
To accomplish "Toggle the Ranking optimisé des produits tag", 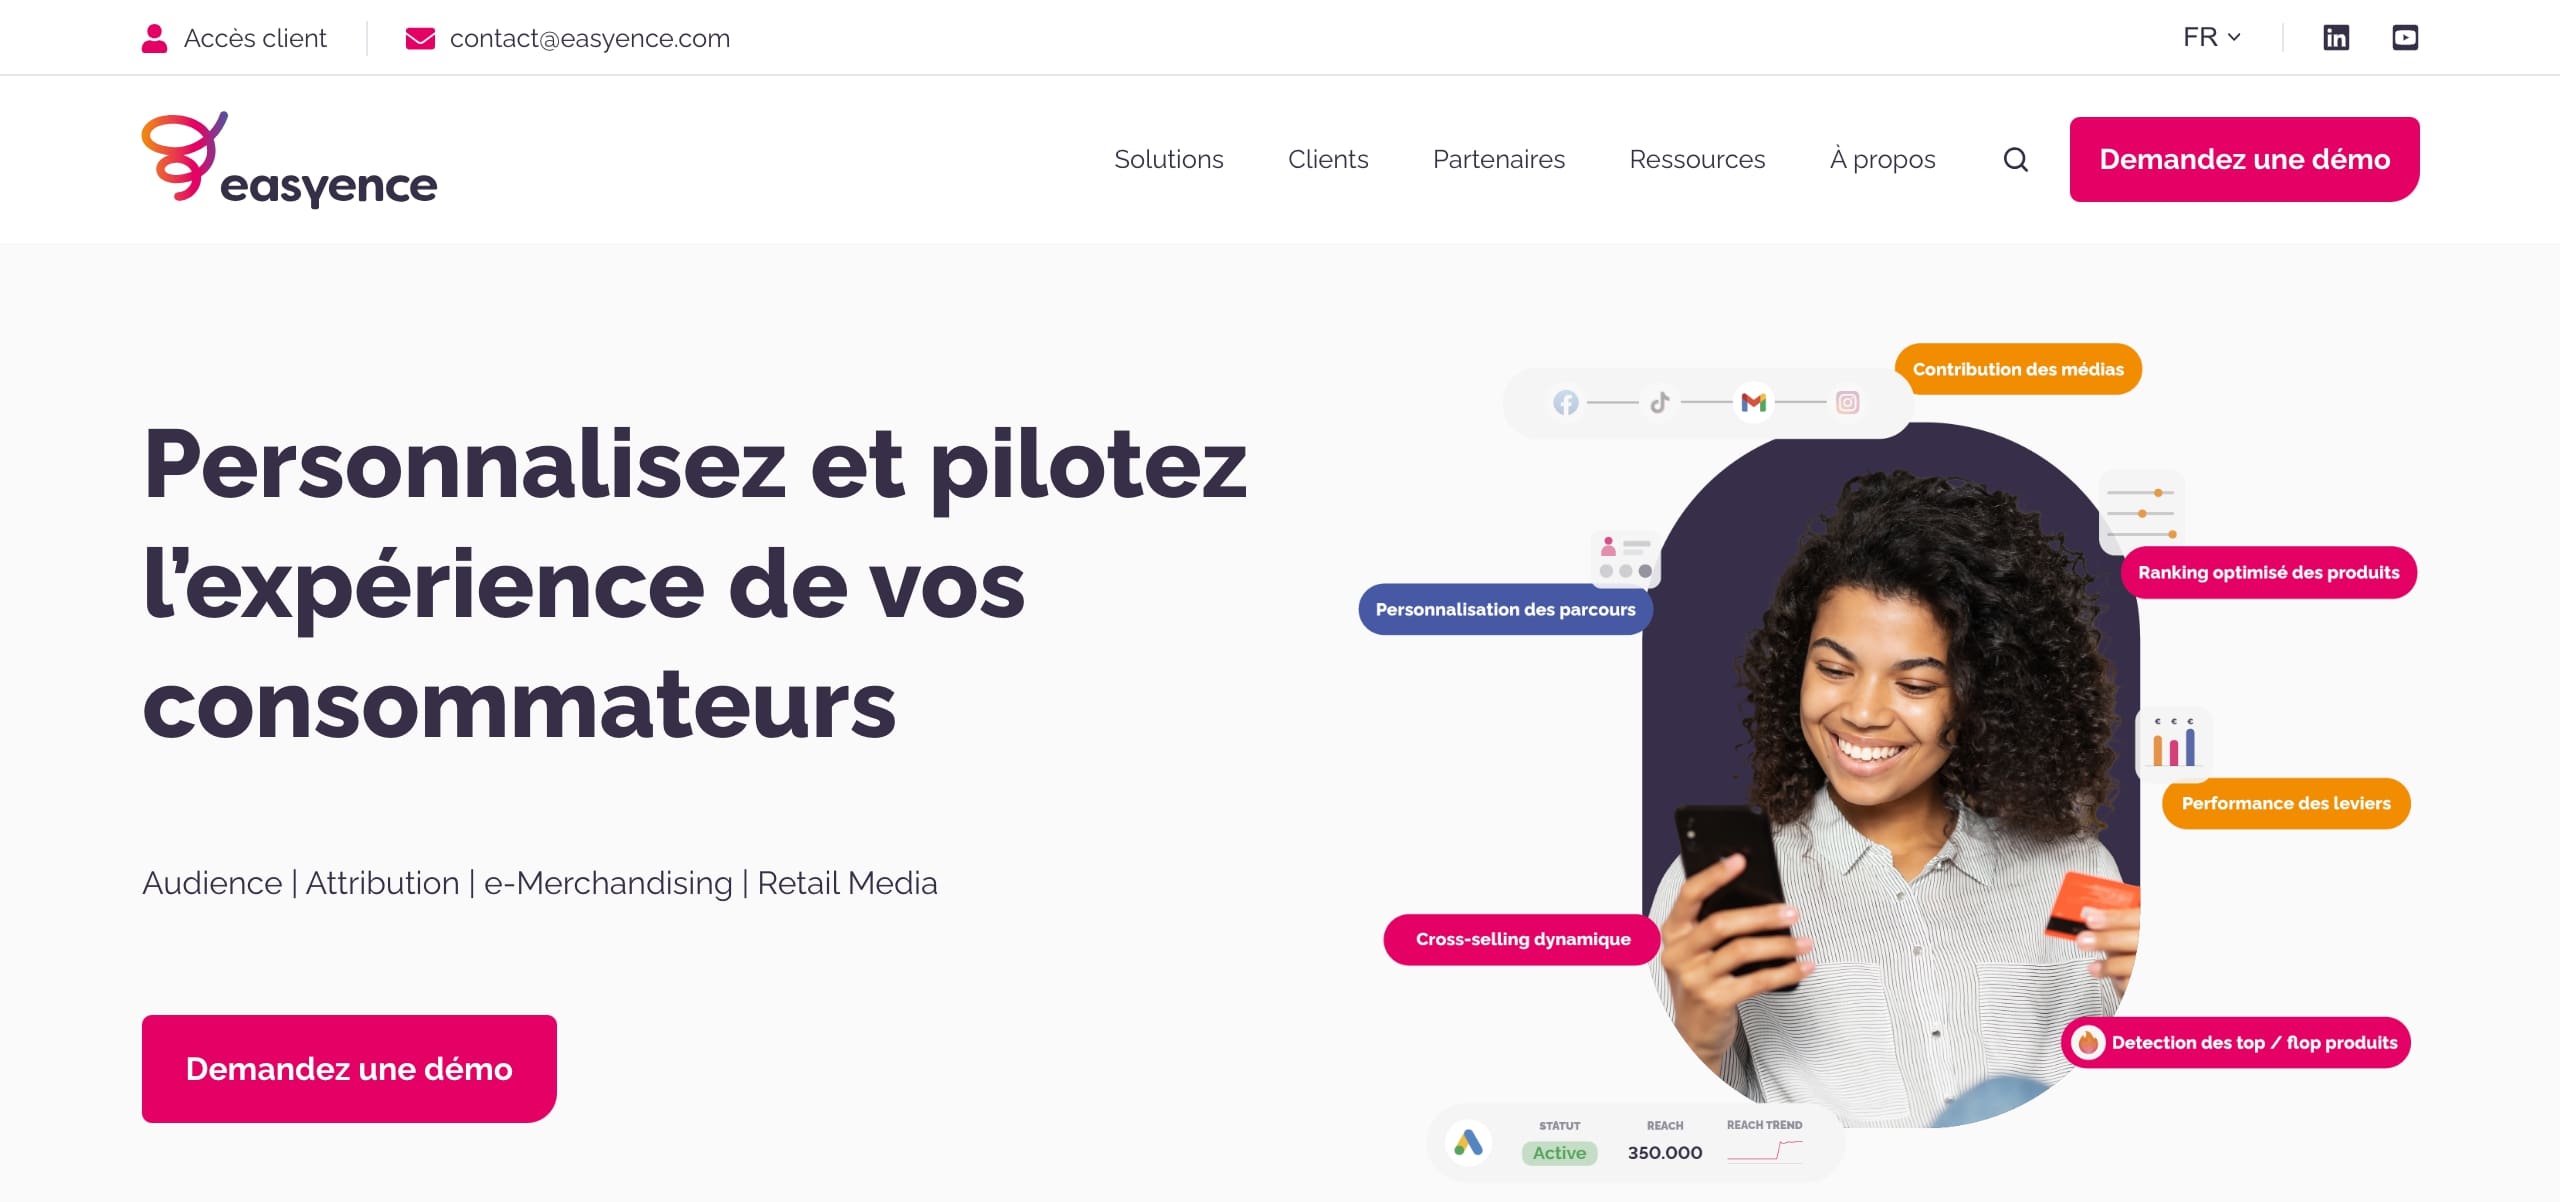I will (x=2271, y=572).
